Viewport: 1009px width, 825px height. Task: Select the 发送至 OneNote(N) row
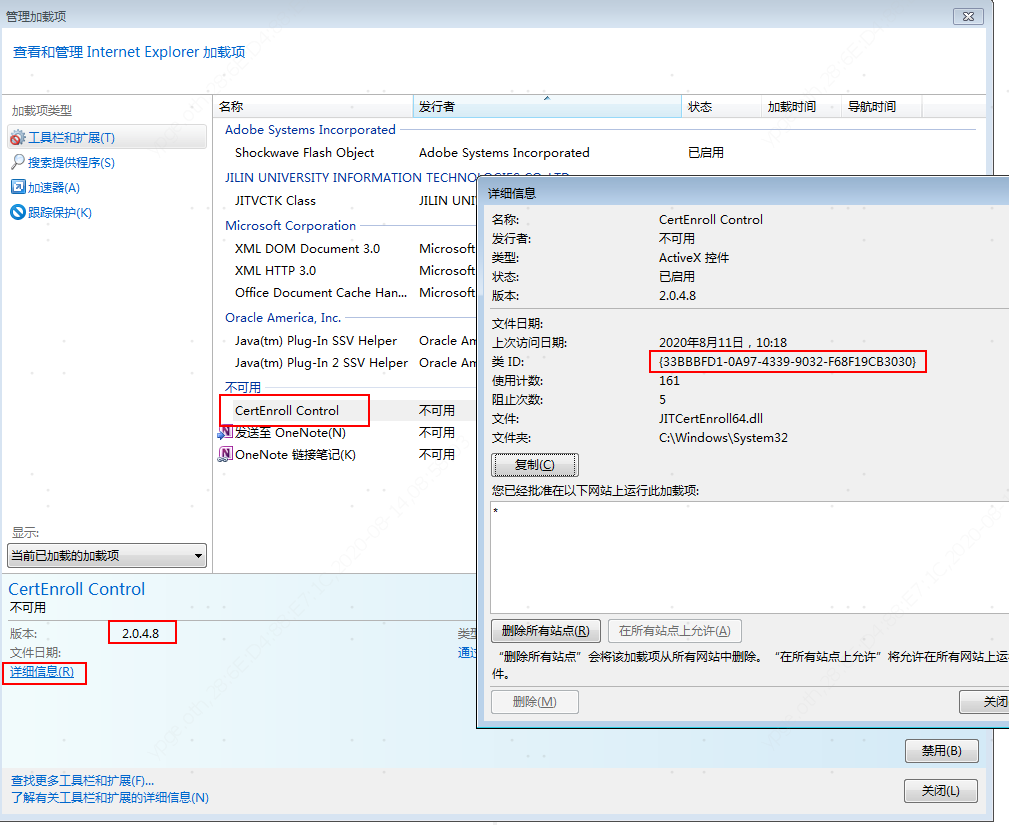290,432
